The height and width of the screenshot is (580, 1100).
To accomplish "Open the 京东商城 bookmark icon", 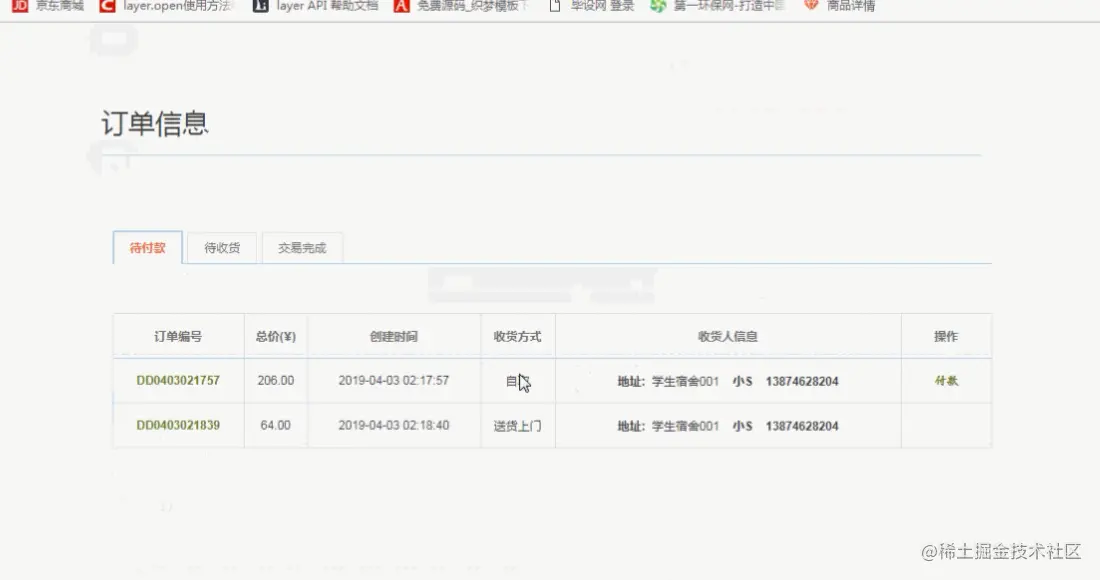I will [20, 6].
